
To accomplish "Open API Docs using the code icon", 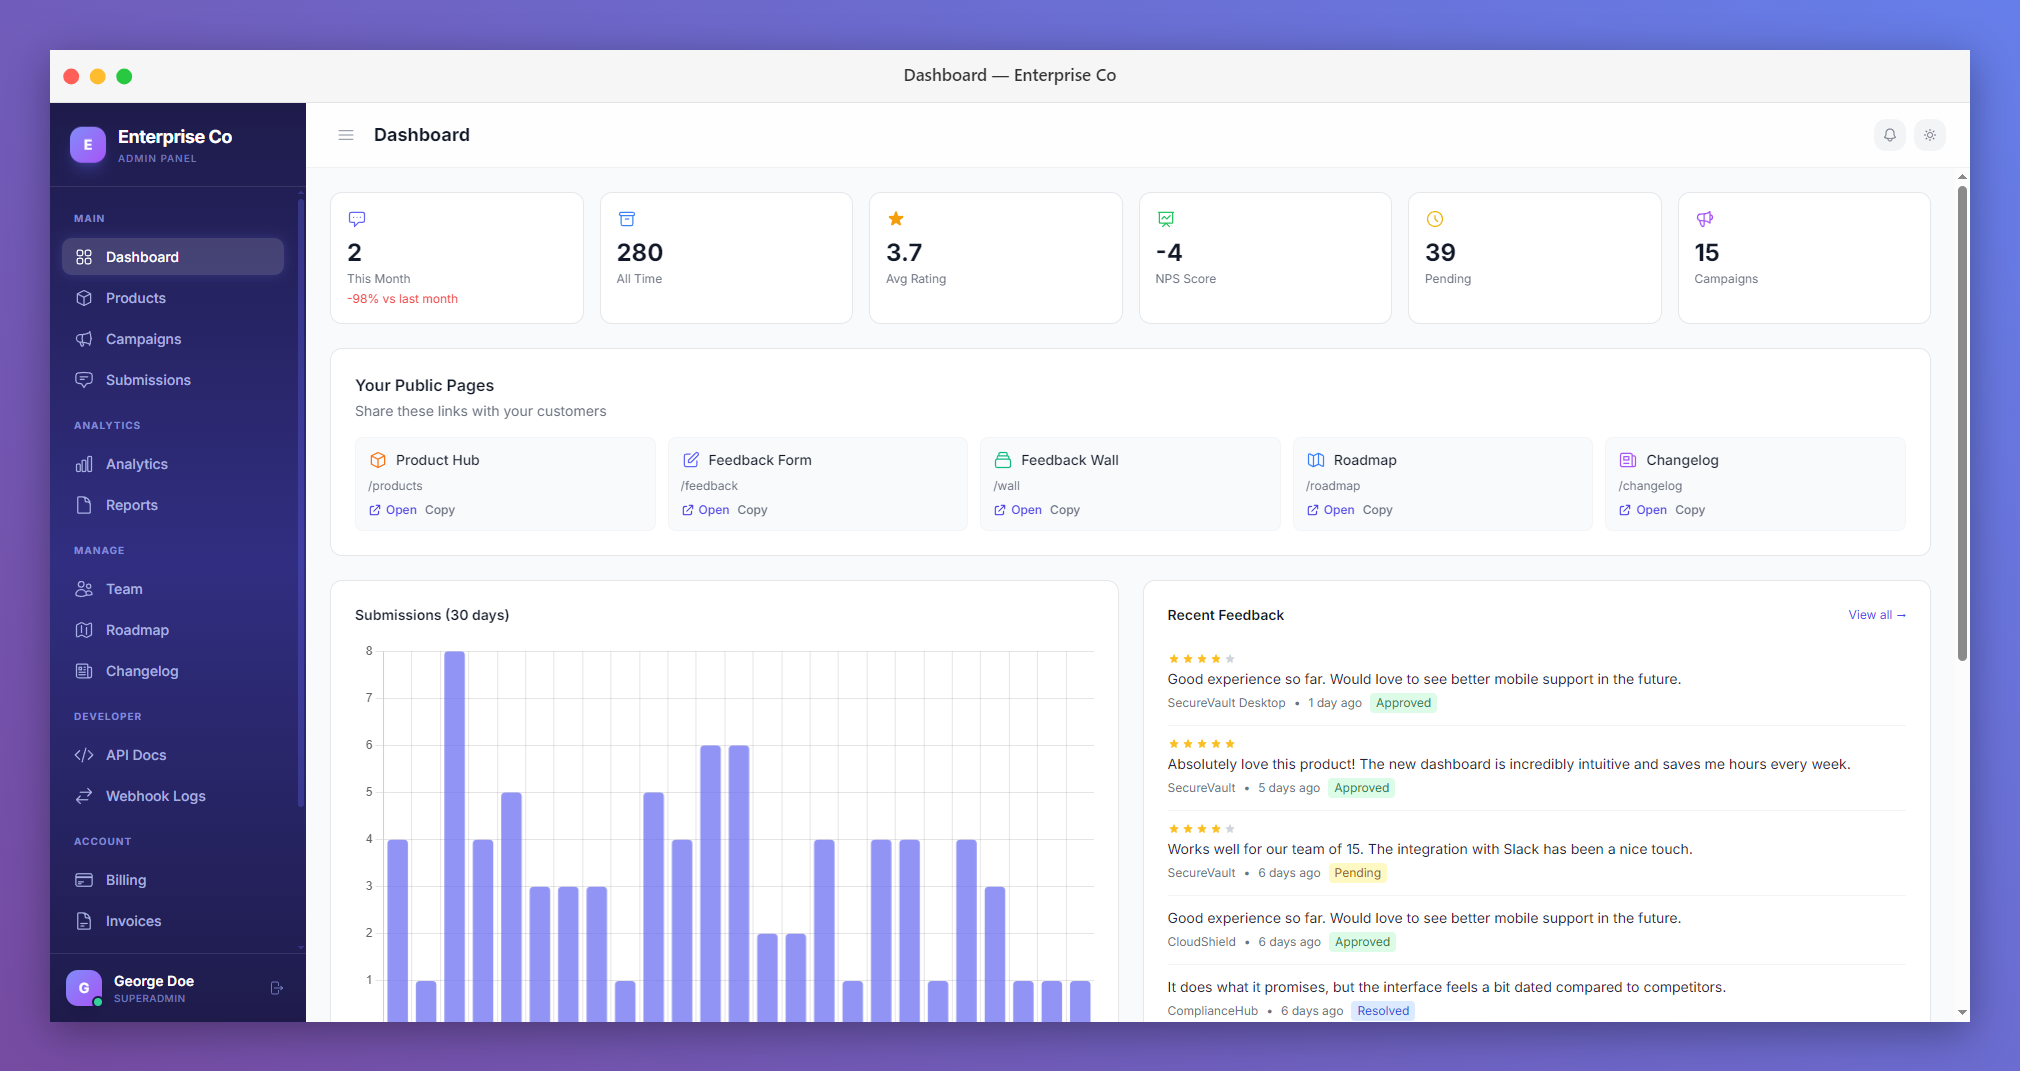I will (x=85, y=755).
